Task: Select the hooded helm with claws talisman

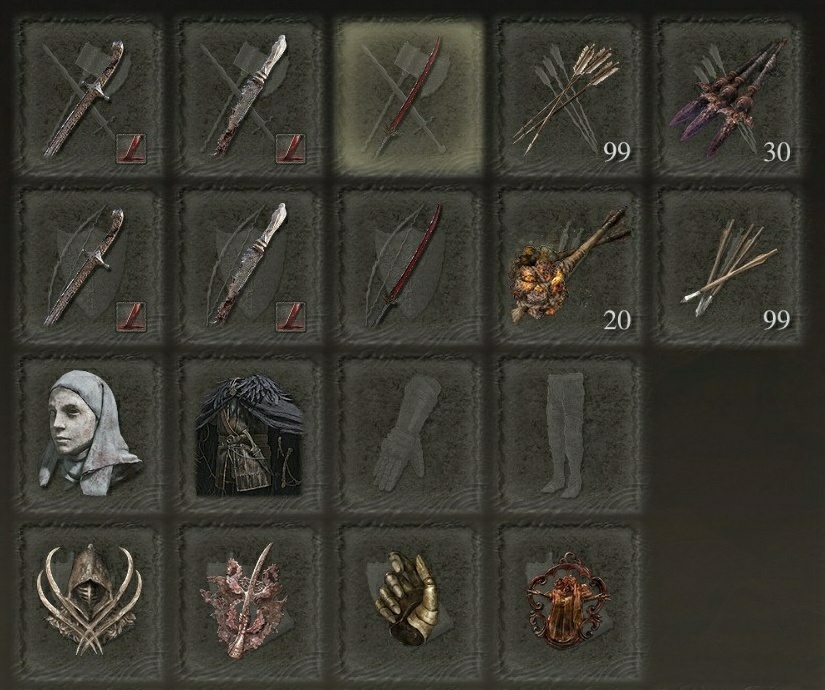Action: pyautogui.click(x=89, y=600)
